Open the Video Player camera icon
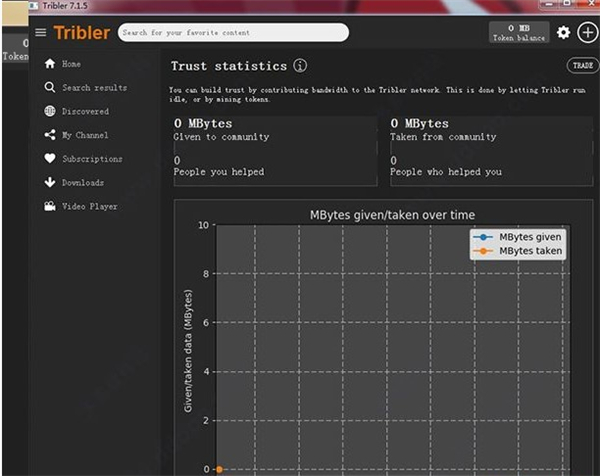600x476 pixels. 50,207
